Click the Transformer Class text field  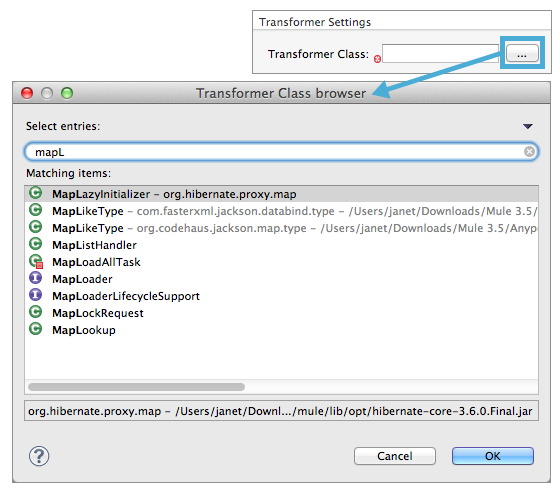tap(440, 54)
